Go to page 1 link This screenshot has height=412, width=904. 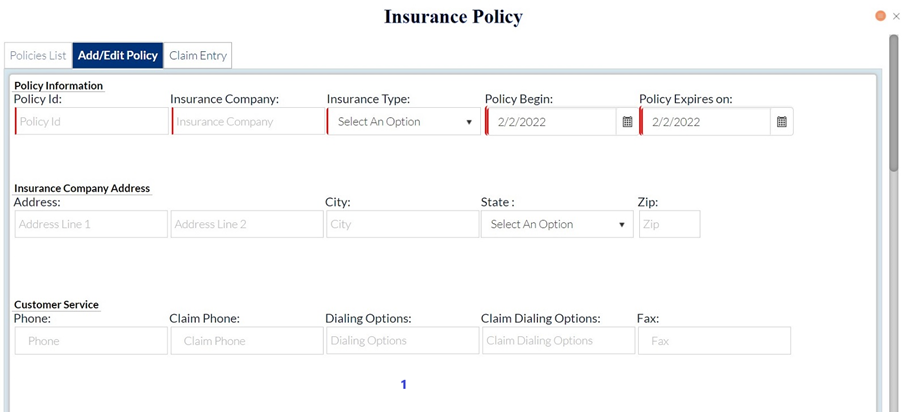(x=404, y=384)
